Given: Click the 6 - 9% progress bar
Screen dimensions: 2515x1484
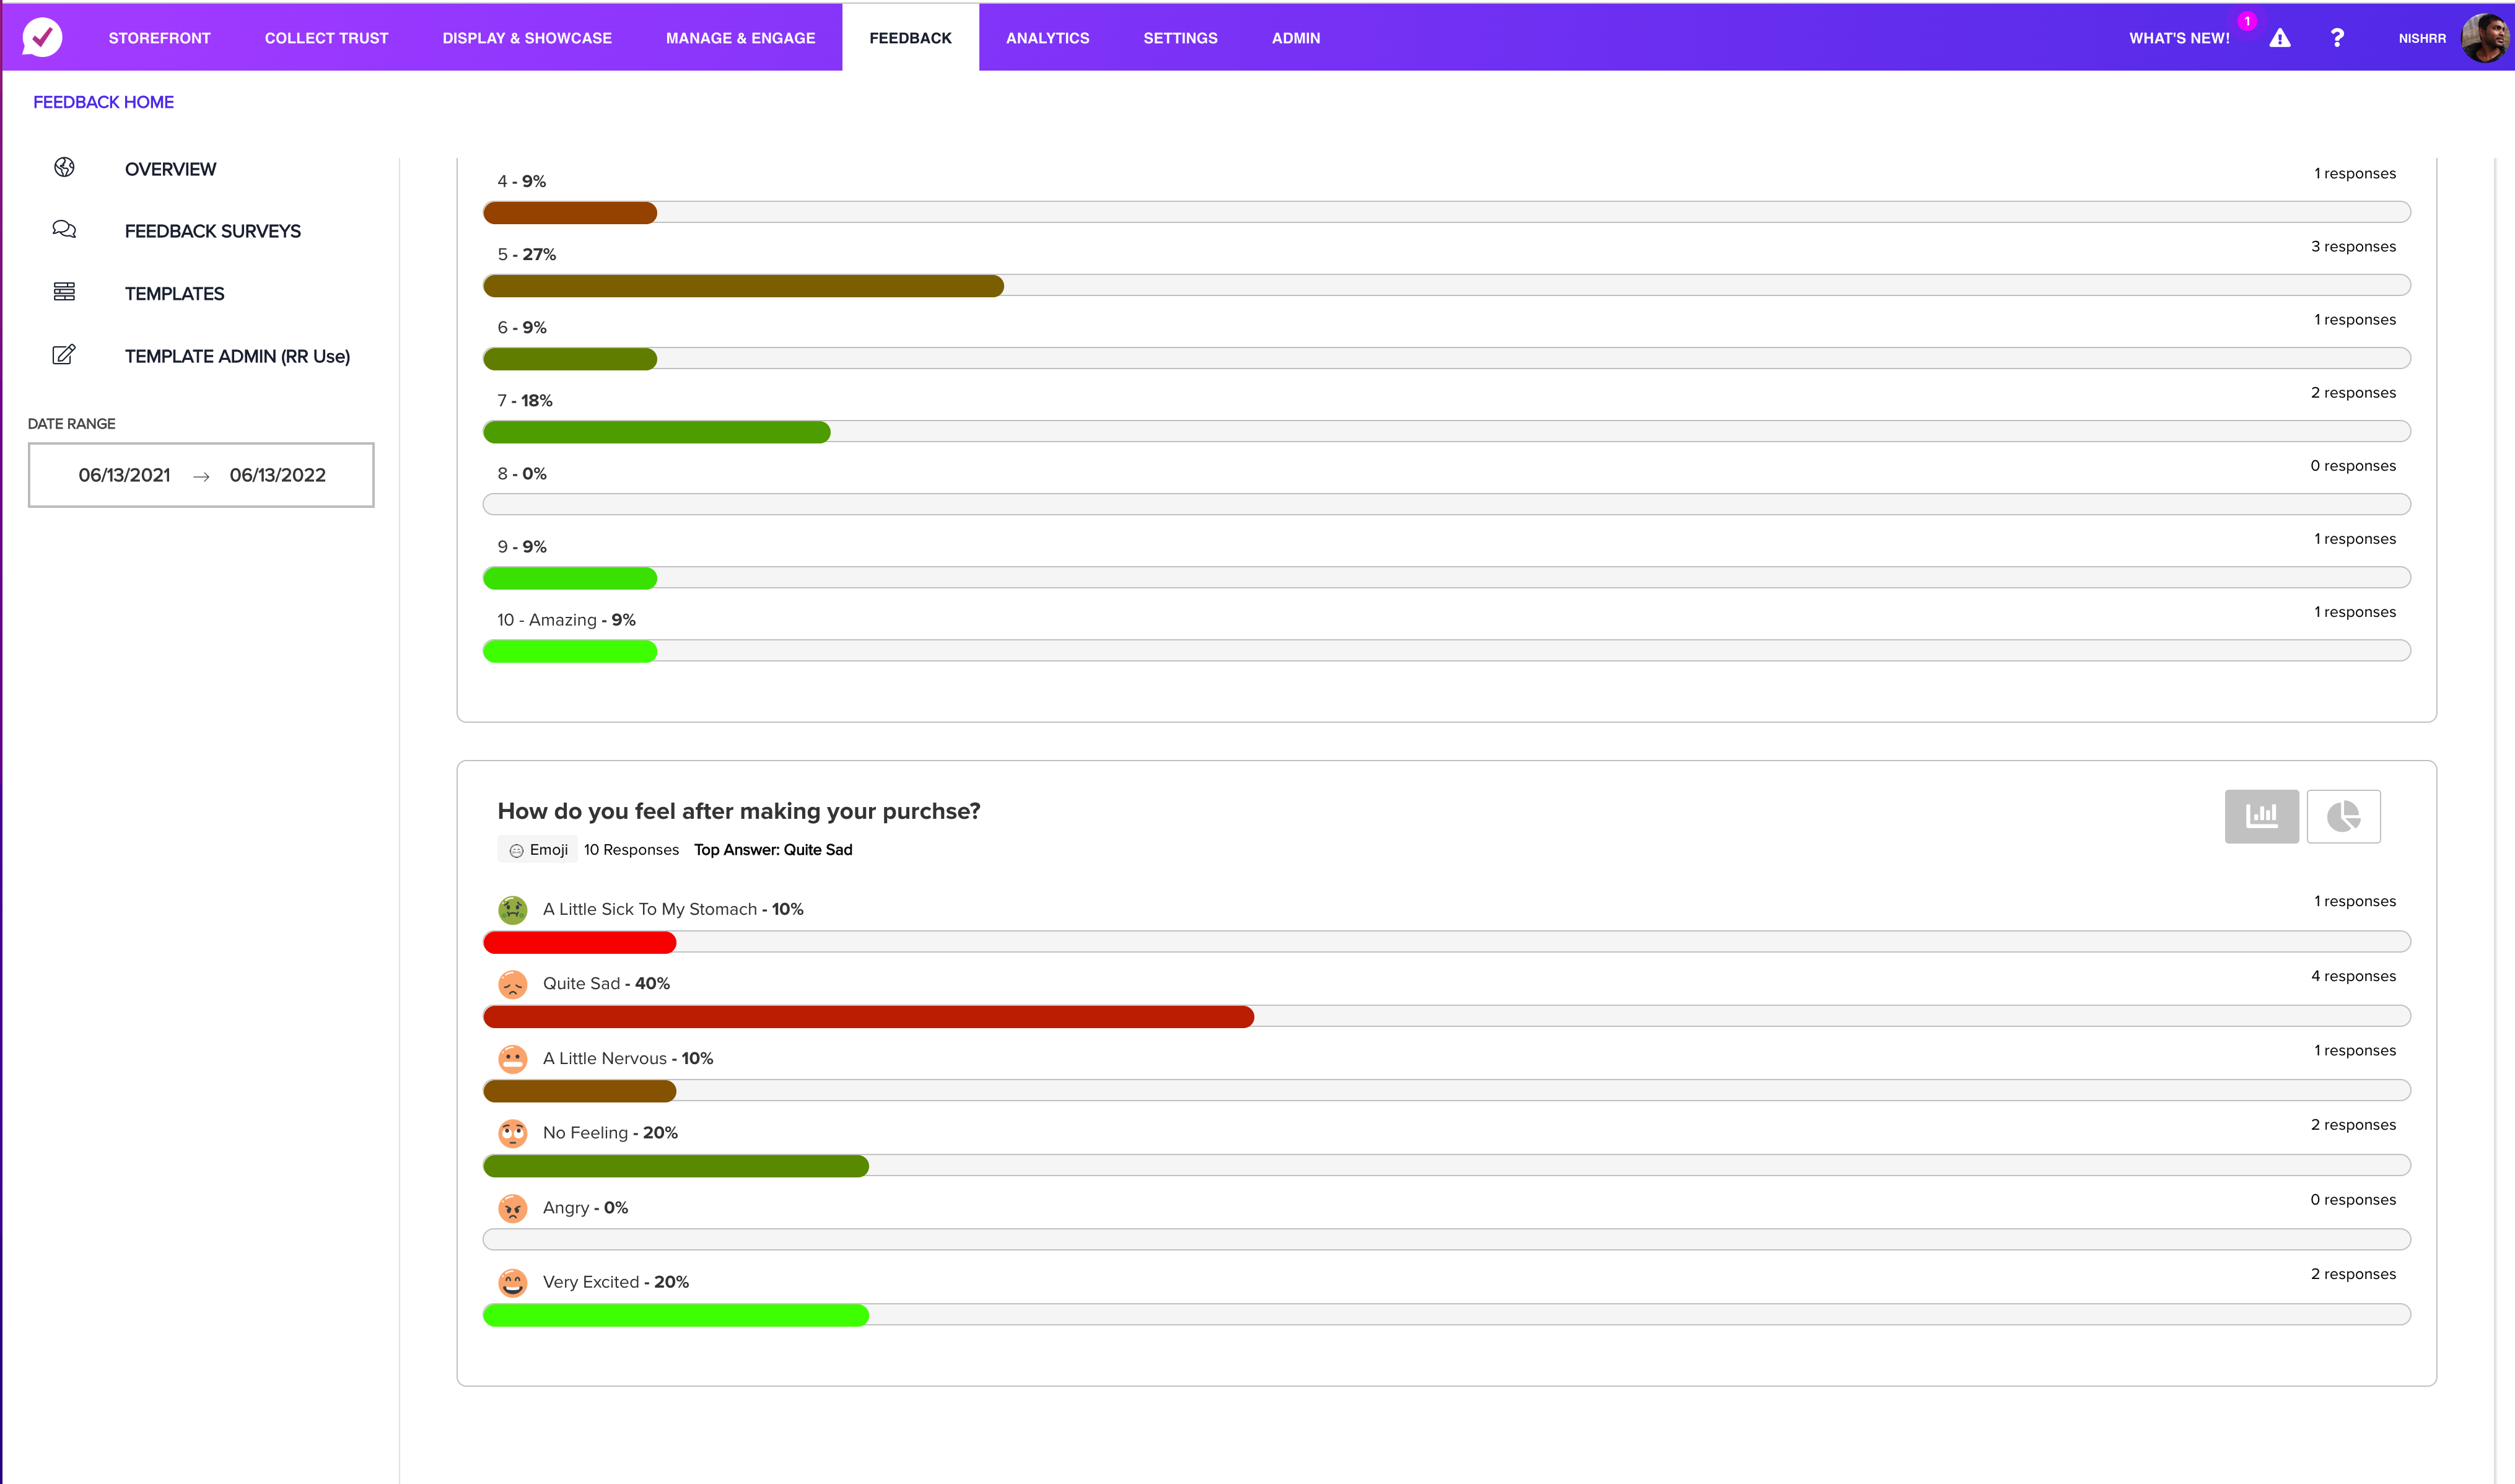Looking at the screenshot, I should tap(1446, 359).
